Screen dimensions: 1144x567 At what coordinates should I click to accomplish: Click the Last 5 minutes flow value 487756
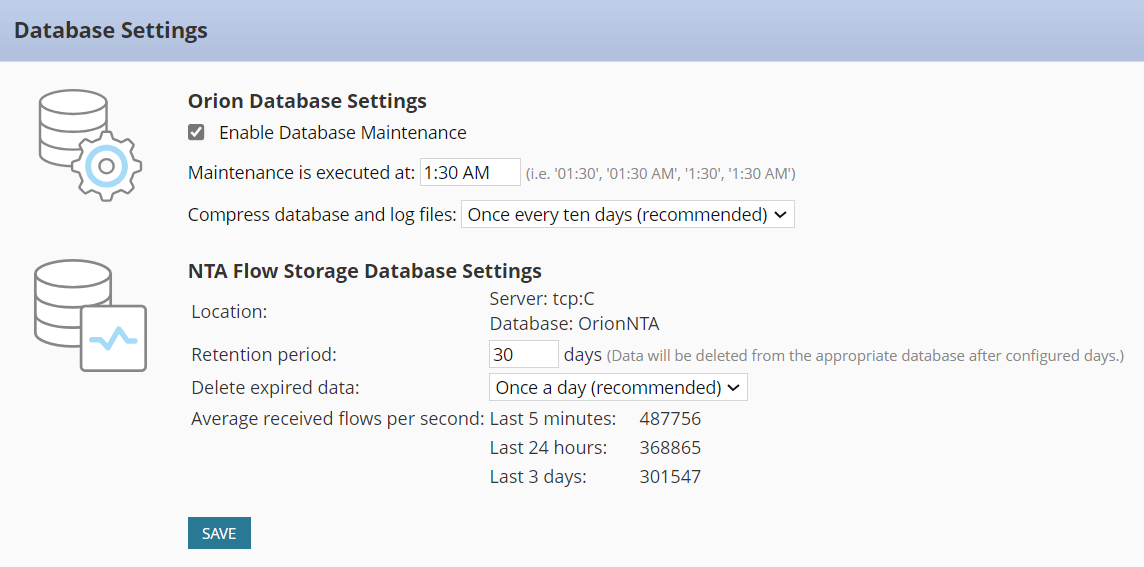pyautogui.click(x=670, y=418)
